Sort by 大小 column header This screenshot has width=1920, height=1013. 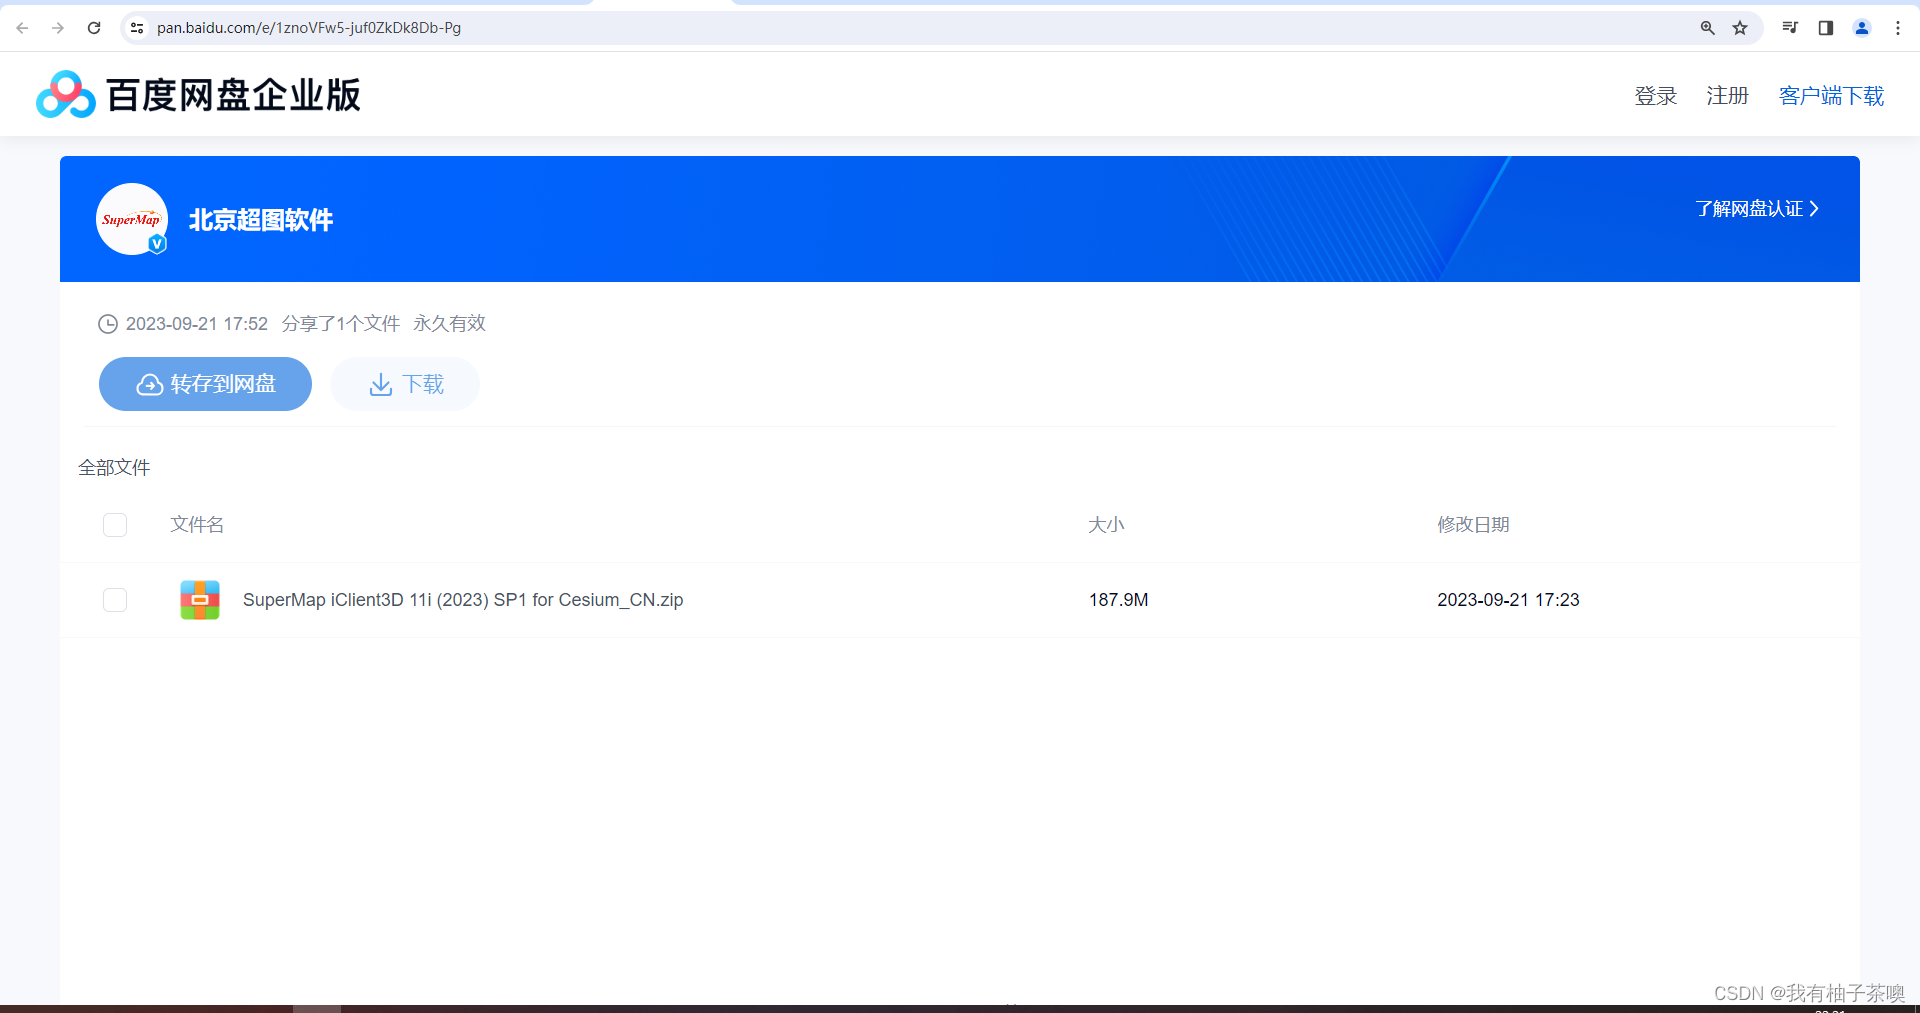click(x=1106, y=525)
